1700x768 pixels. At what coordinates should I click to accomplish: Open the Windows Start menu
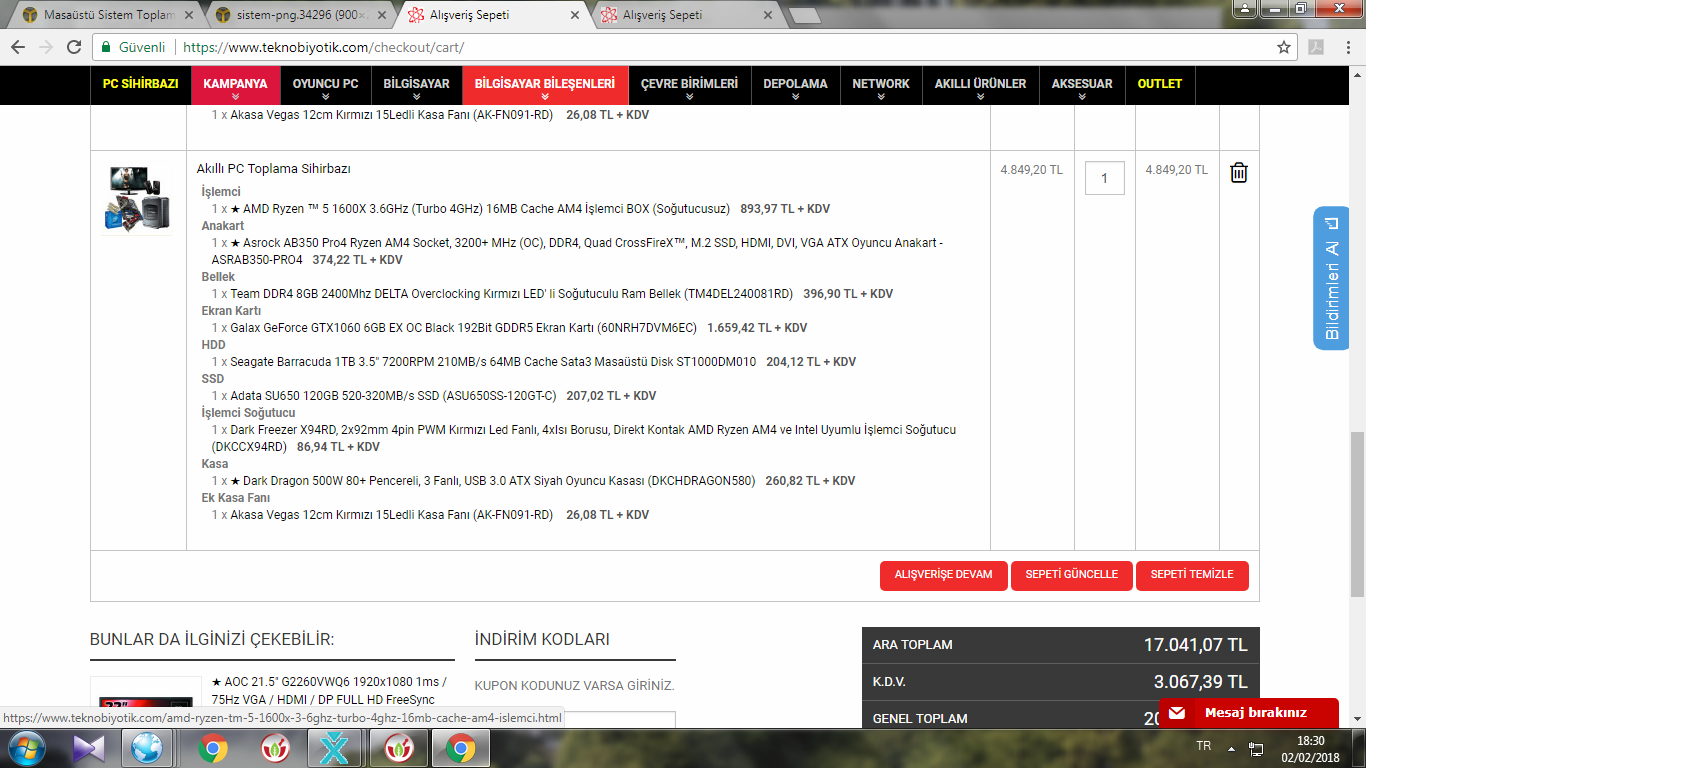pos(26,748)
